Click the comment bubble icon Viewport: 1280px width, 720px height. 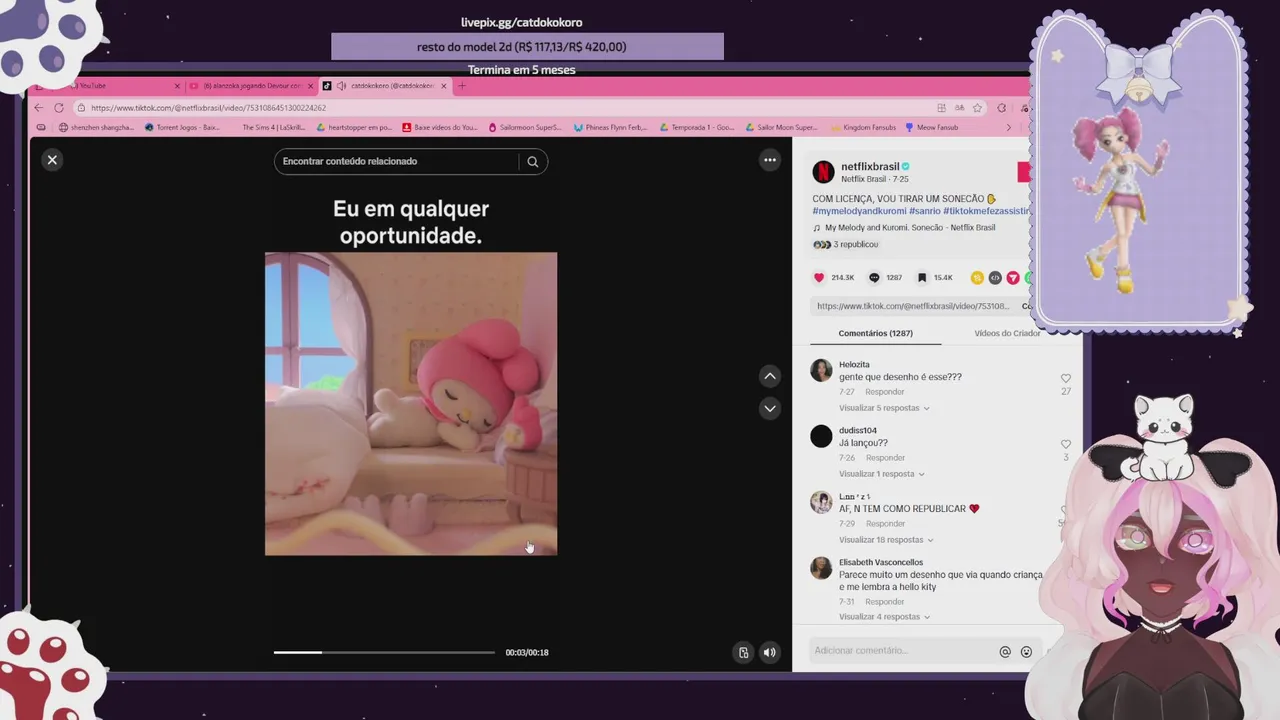[874, 278]
